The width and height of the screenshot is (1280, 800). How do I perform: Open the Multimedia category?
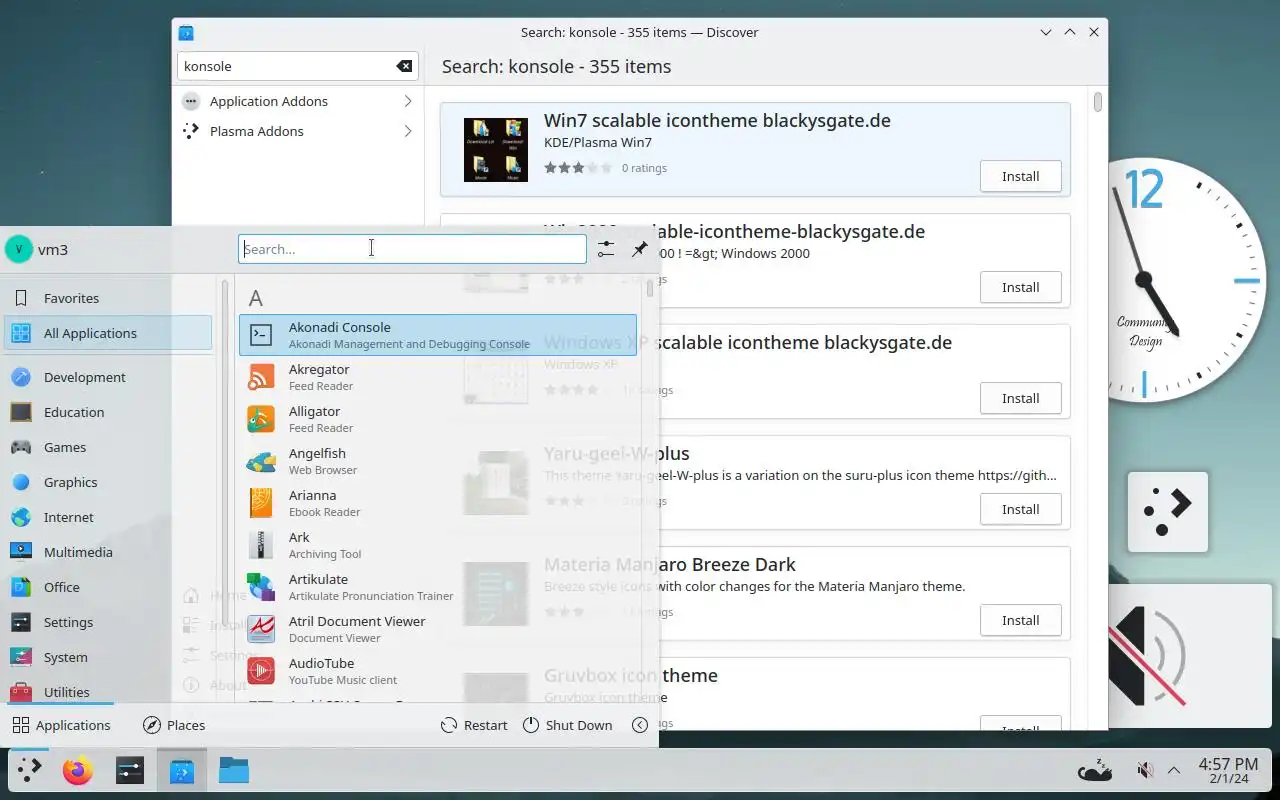[x=108, y=552]
